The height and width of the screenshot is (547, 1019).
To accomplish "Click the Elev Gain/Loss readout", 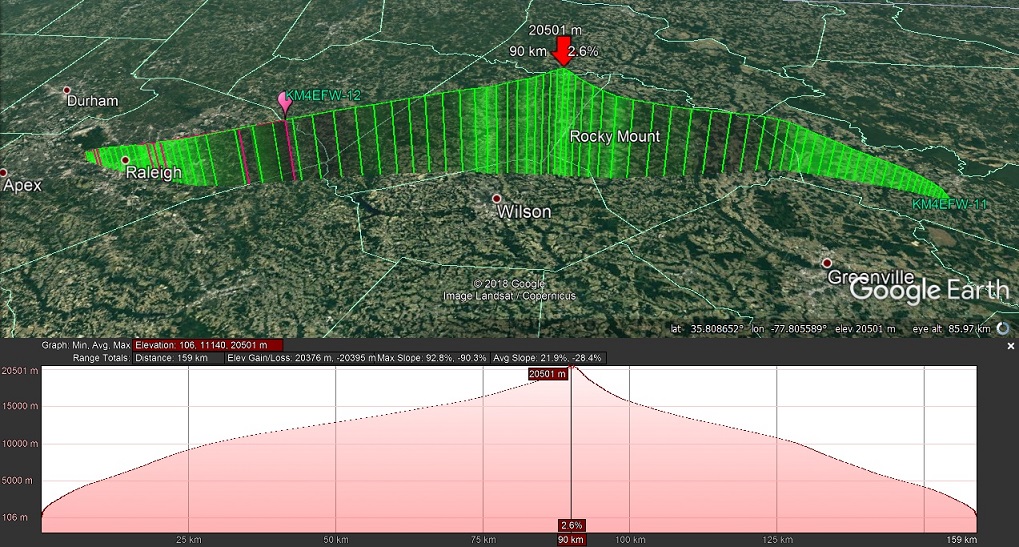I will 300,357.
